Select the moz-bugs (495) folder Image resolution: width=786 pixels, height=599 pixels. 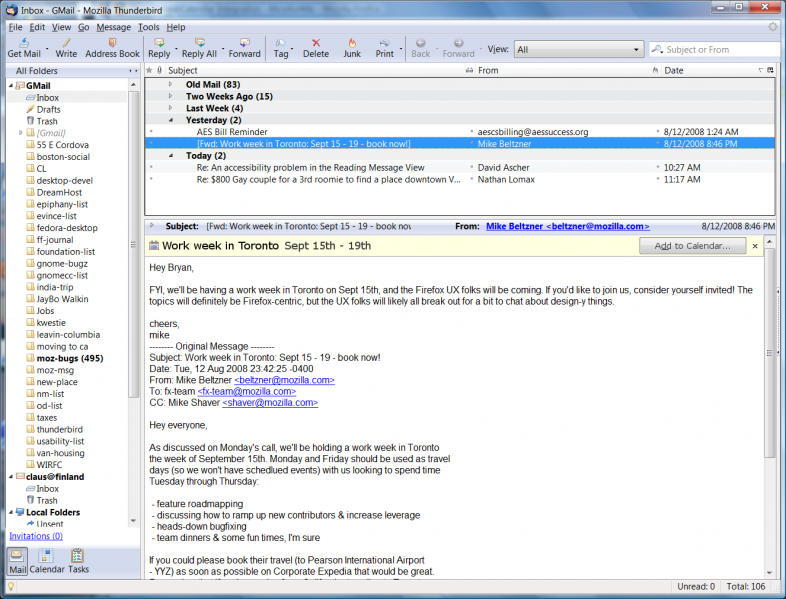click(x=70, y=358)
